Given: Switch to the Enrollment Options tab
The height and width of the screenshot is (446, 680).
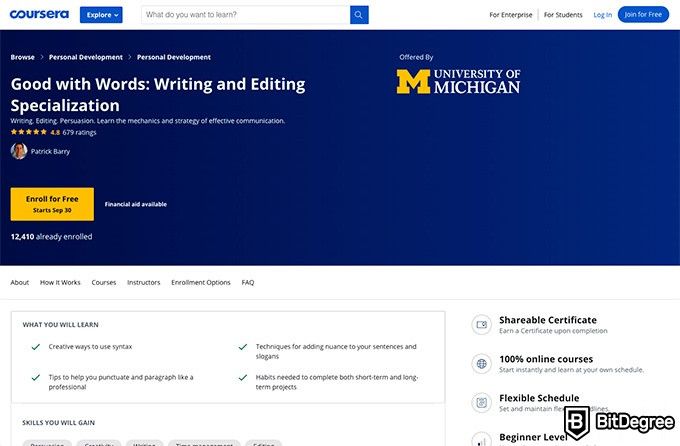Looking at the screenshot, I should 201,282.
